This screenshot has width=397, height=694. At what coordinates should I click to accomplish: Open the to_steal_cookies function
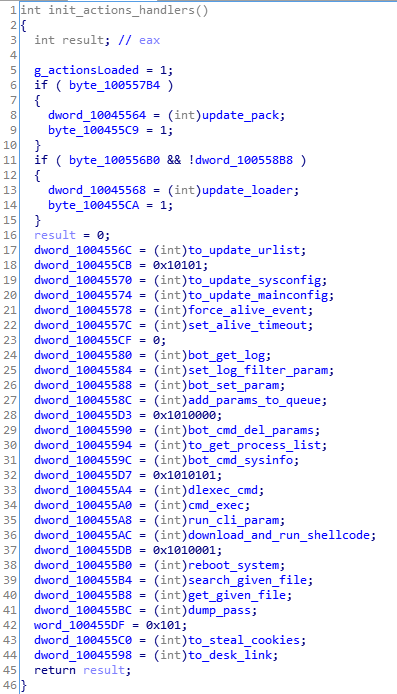(x=244, y=640)
